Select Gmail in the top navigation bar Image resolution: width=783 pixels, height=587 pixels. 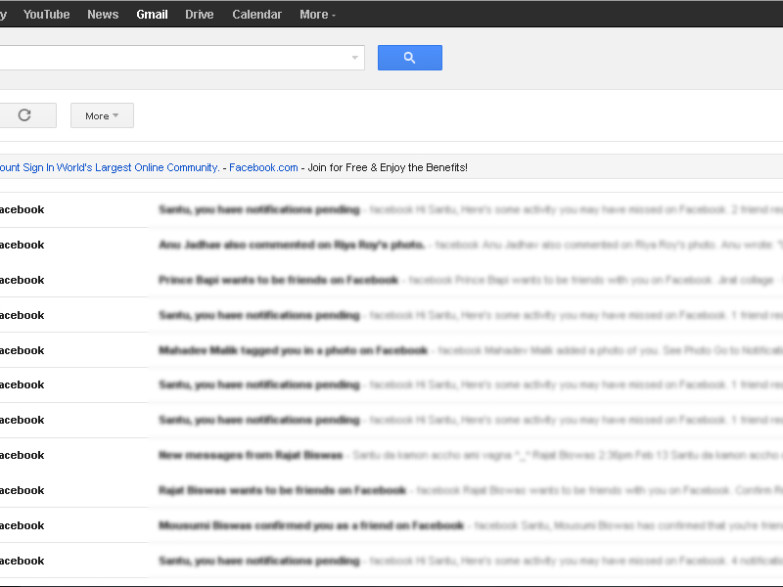click(x=152, y=14)
